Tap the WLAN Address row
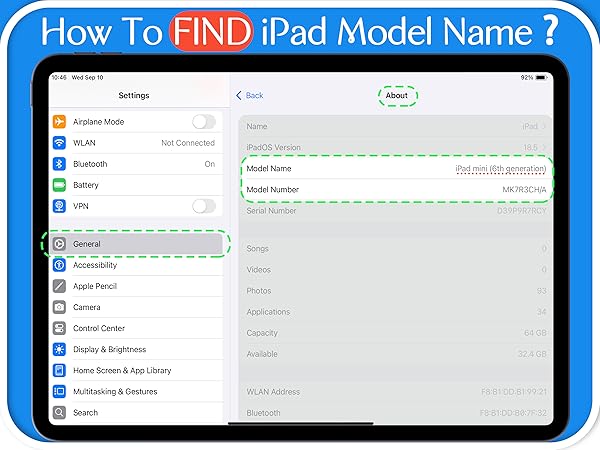Viewport: 600px width, 450px height. point(396,392)
